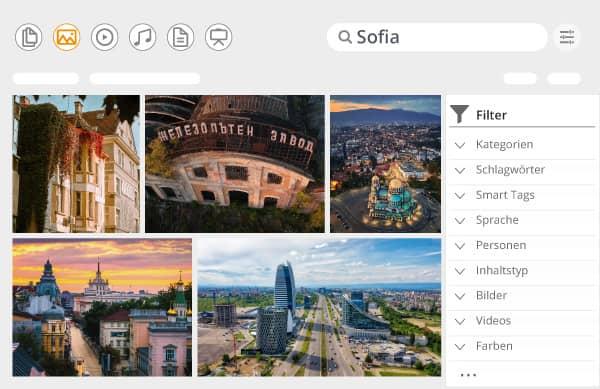Expand the Farben filter chevron

pyautogui.click(x=460, y=347)
